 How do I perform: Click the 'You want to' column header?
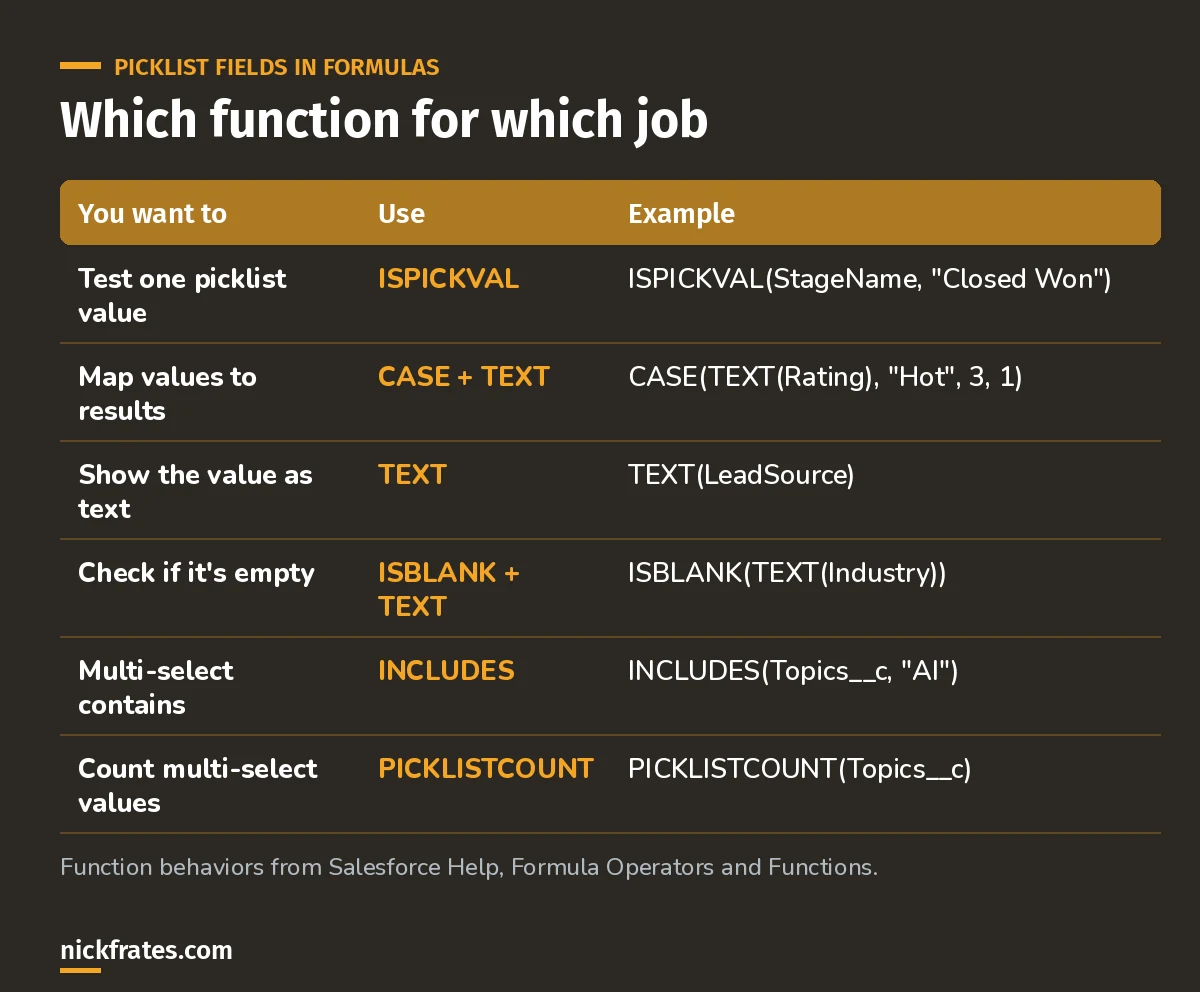tap(153, 213)
